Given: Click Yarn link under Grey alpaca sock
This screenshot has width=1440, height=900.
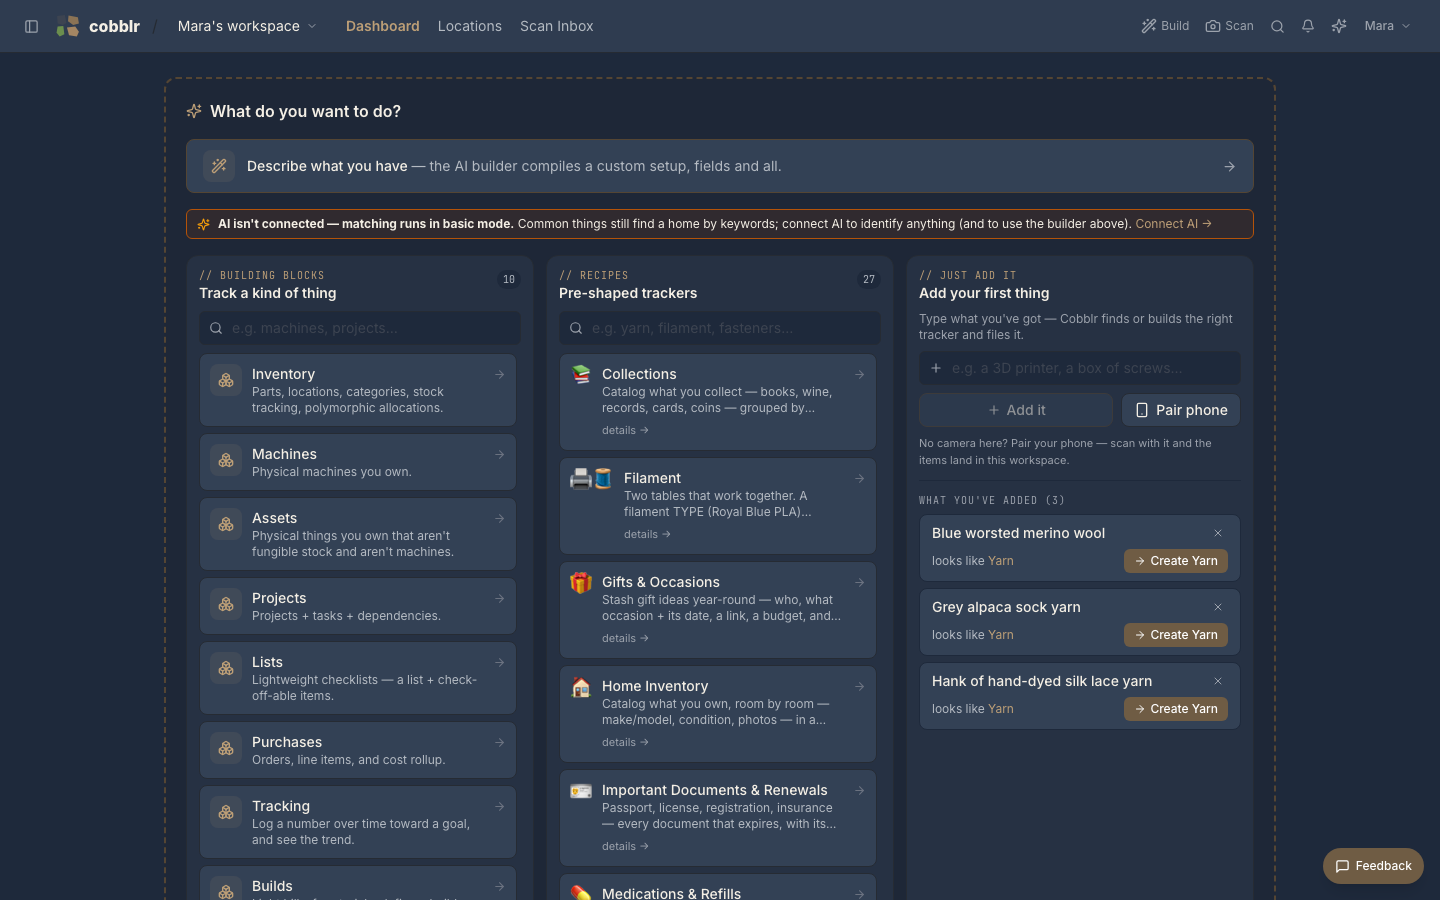Looking at the screenshot, I should click(x=1001, y=635).
